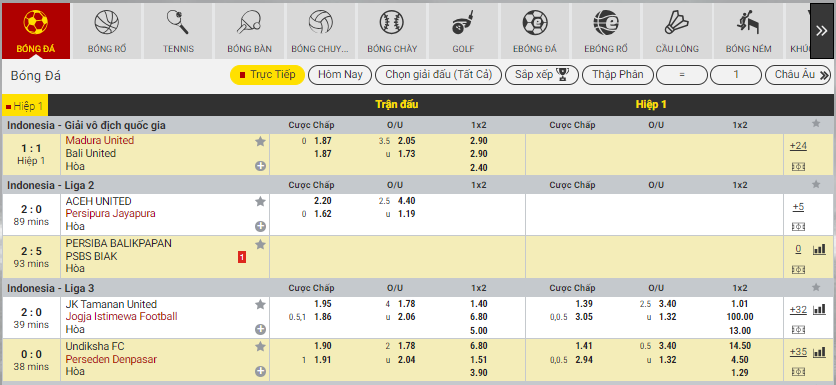
Task: Expand Madura United match with plus icon
Action: 260,166
